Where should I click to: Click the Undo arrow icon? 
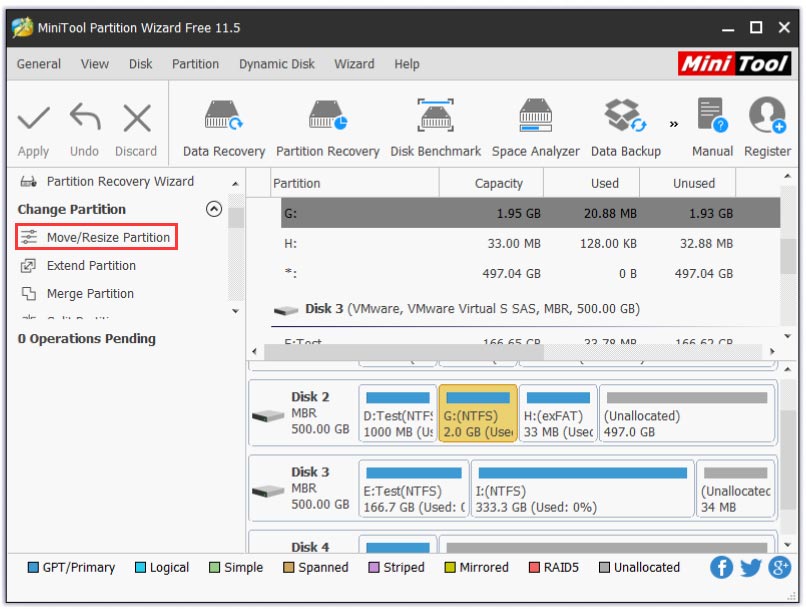click(x=85, y=118)
